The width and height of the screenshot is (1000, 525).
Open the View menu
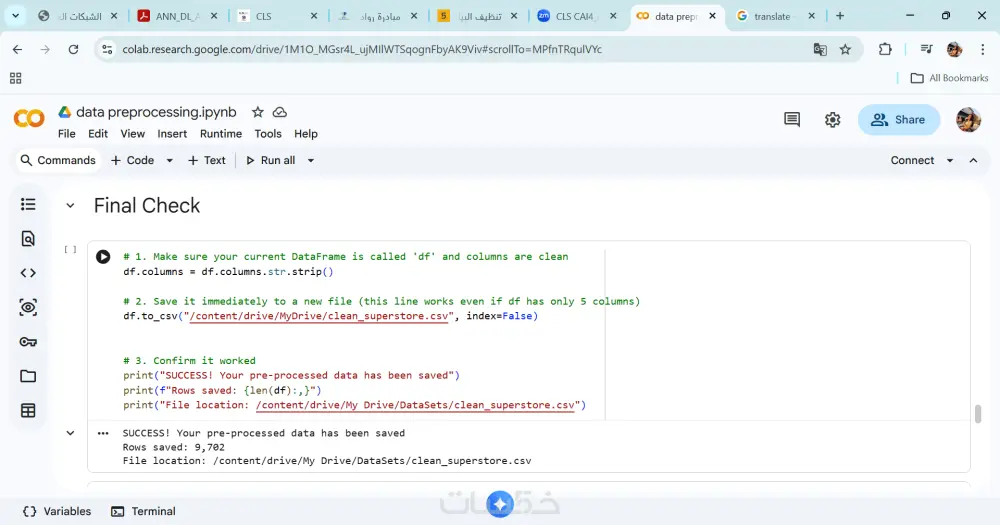tap(133, 134)
